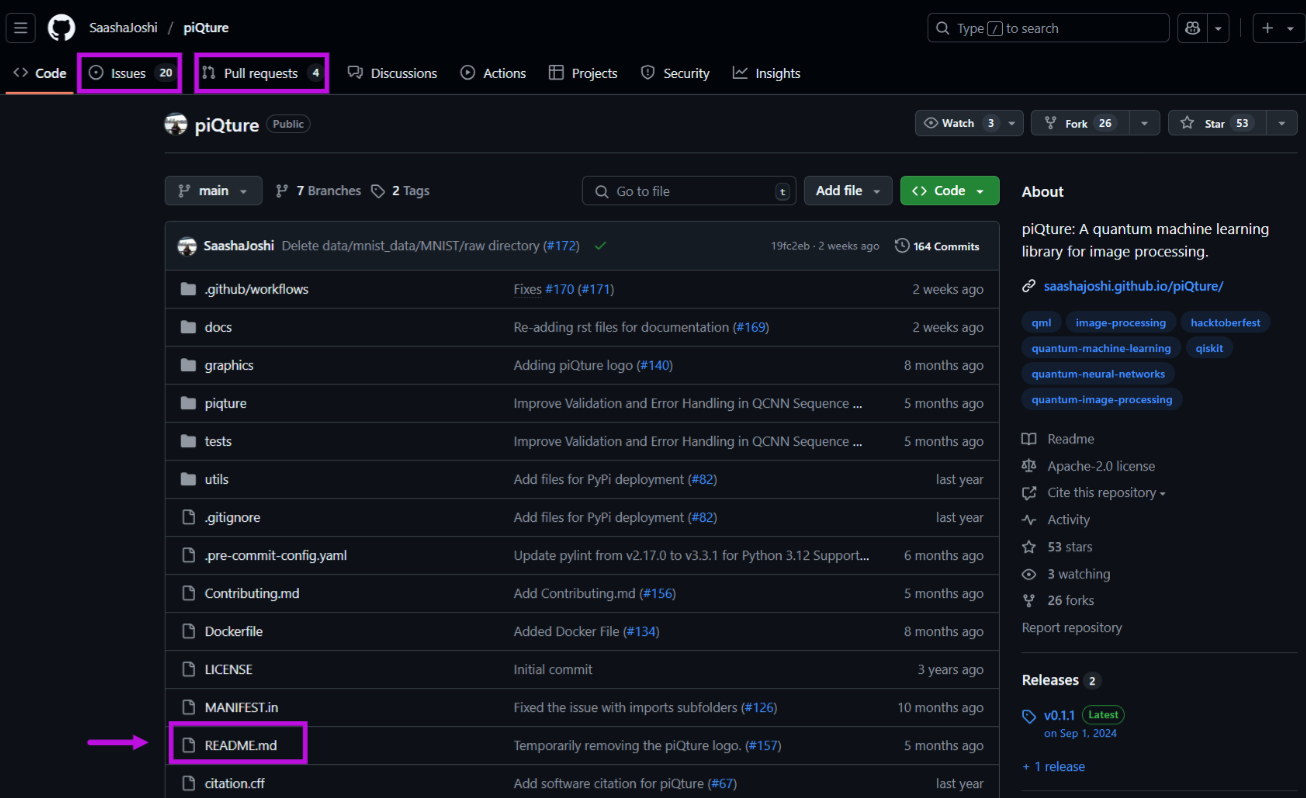
Task: Click the v0.1.1 release tag
Action: coord(1058,715)
